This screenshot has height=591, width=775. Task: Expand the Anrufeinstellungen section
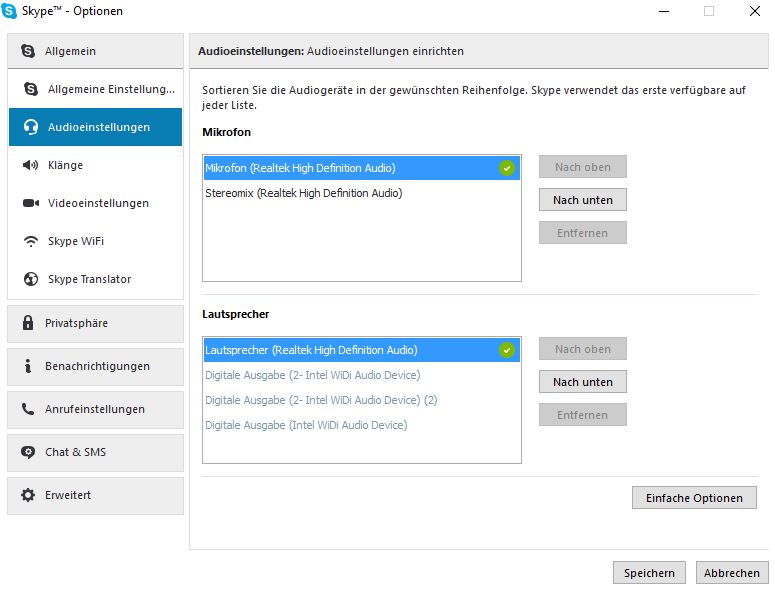click(95, 410)
